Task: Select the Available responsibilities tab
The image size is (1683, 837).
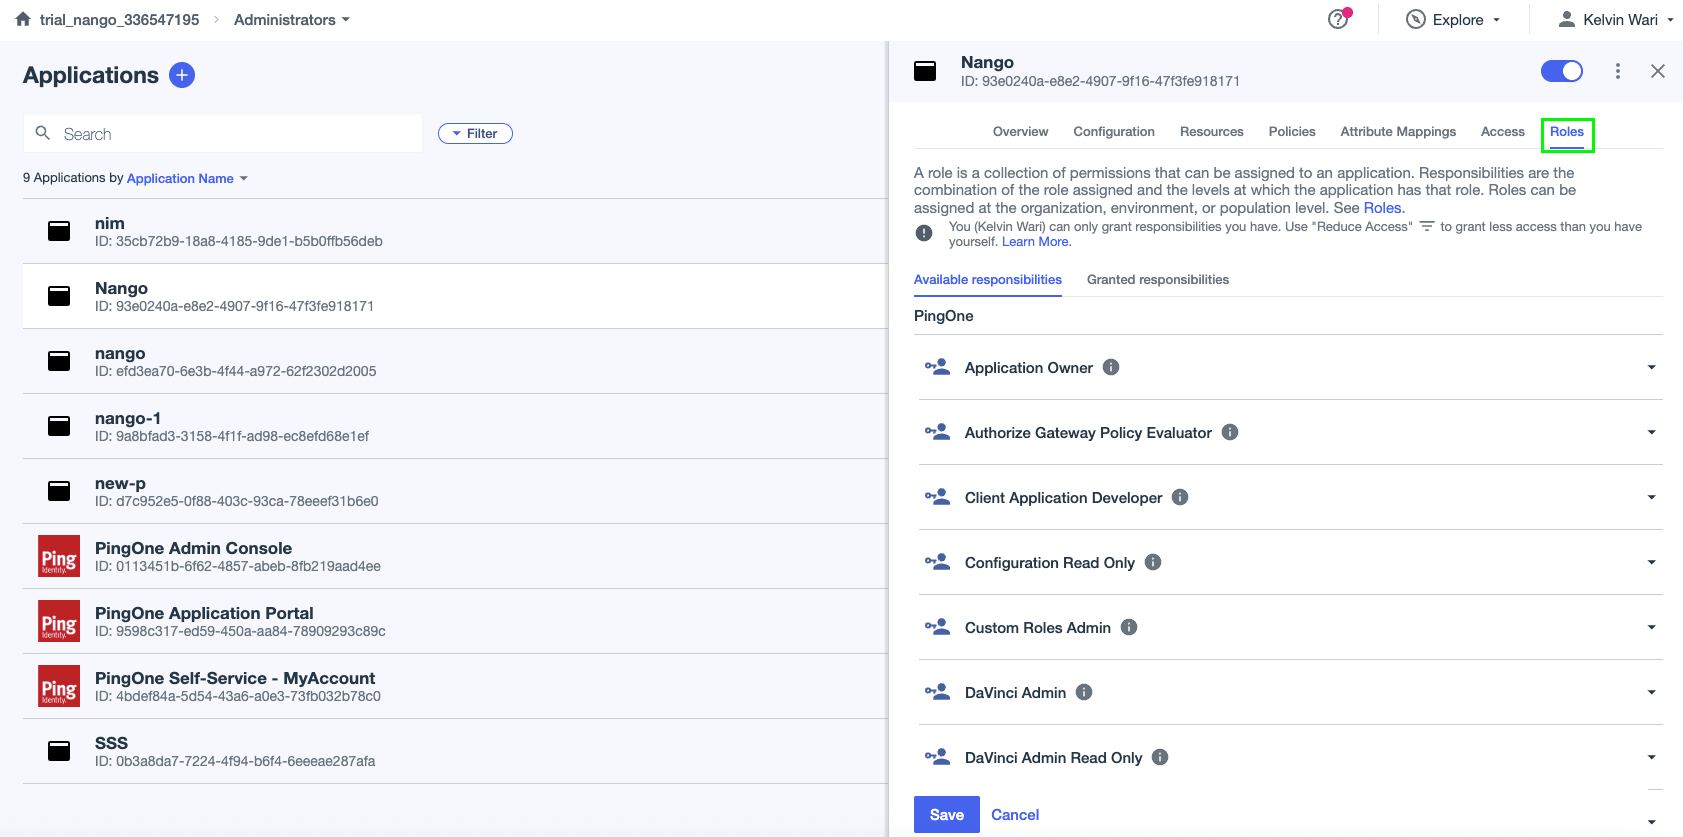Action: click(987, 279)
